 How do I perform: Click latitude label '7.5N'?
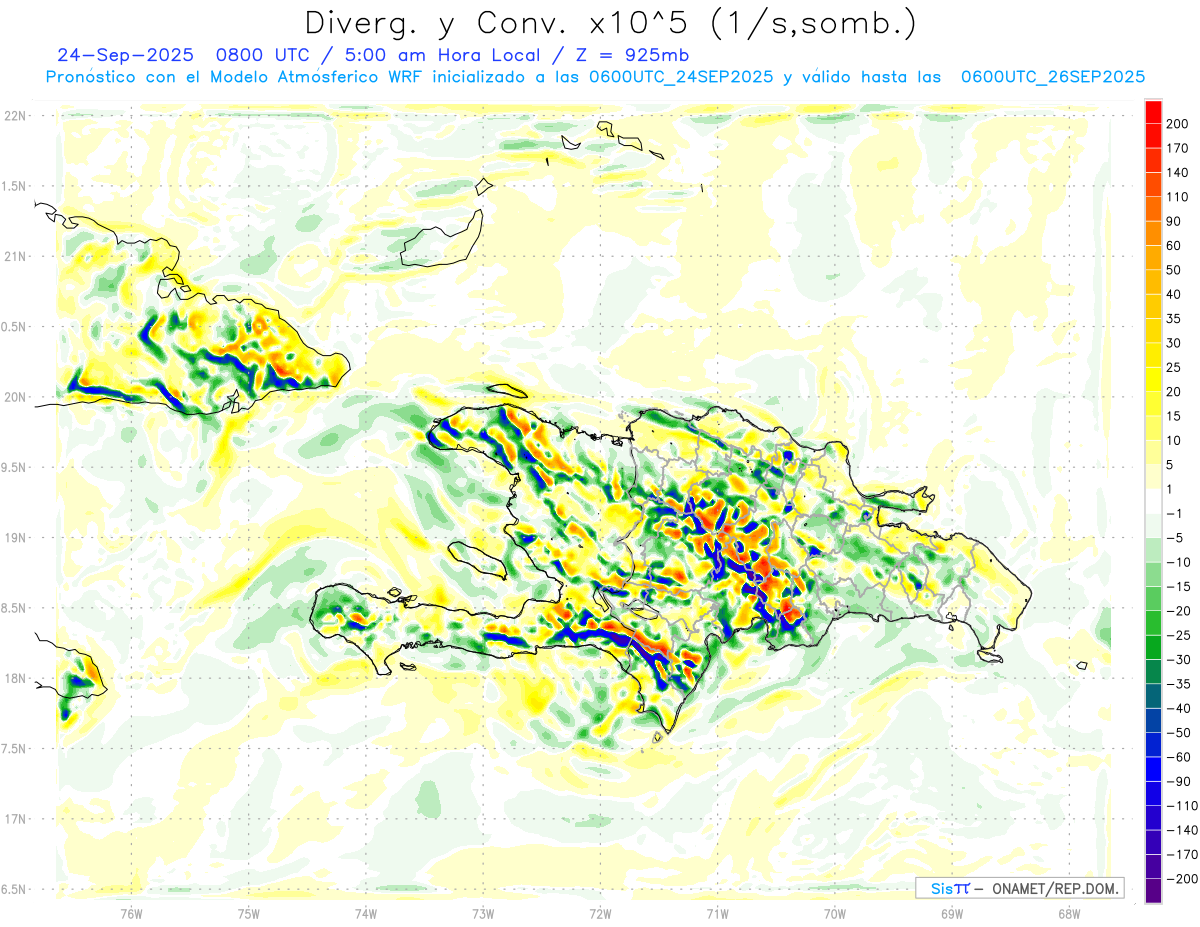[13, 749]
